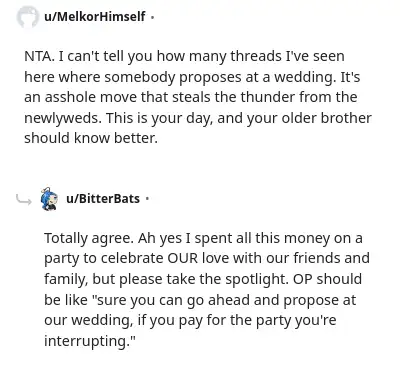Click the capitalized word "OUR" in reply
The width and height of the screenshot is (400, 376).
pos(183,258)
